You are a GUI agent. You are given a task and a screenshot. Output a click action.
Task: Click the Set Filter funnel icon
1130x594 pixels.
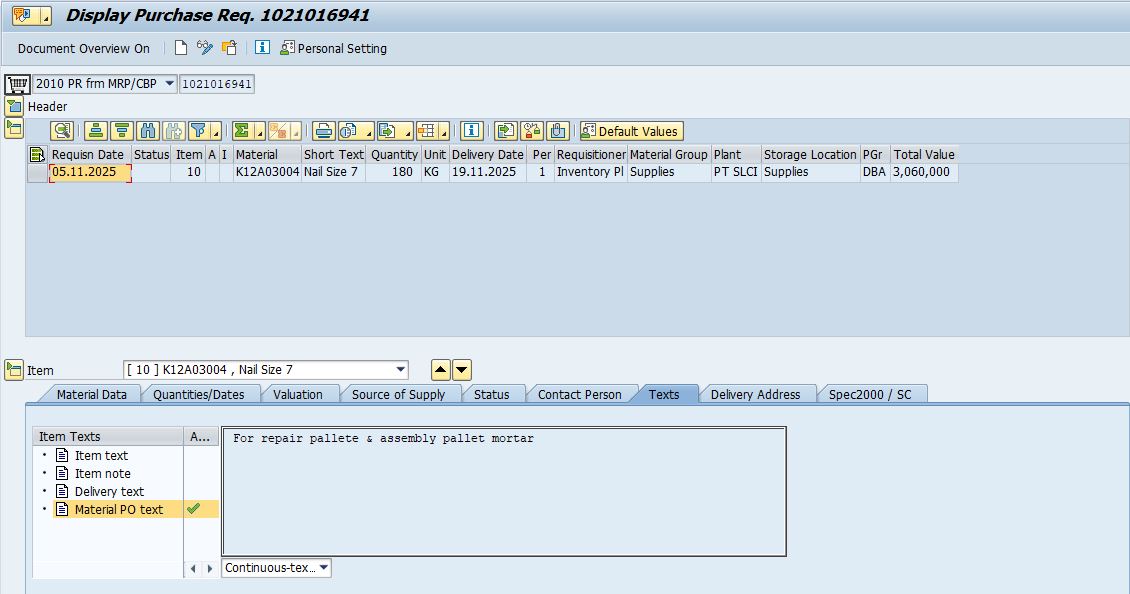(200, 131)
